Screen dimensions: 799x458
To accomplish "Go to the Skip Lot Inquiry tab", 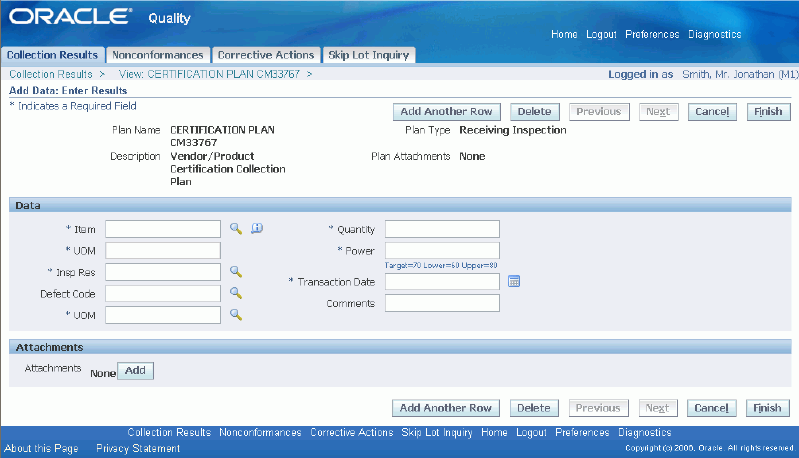I will coord(369,55).
